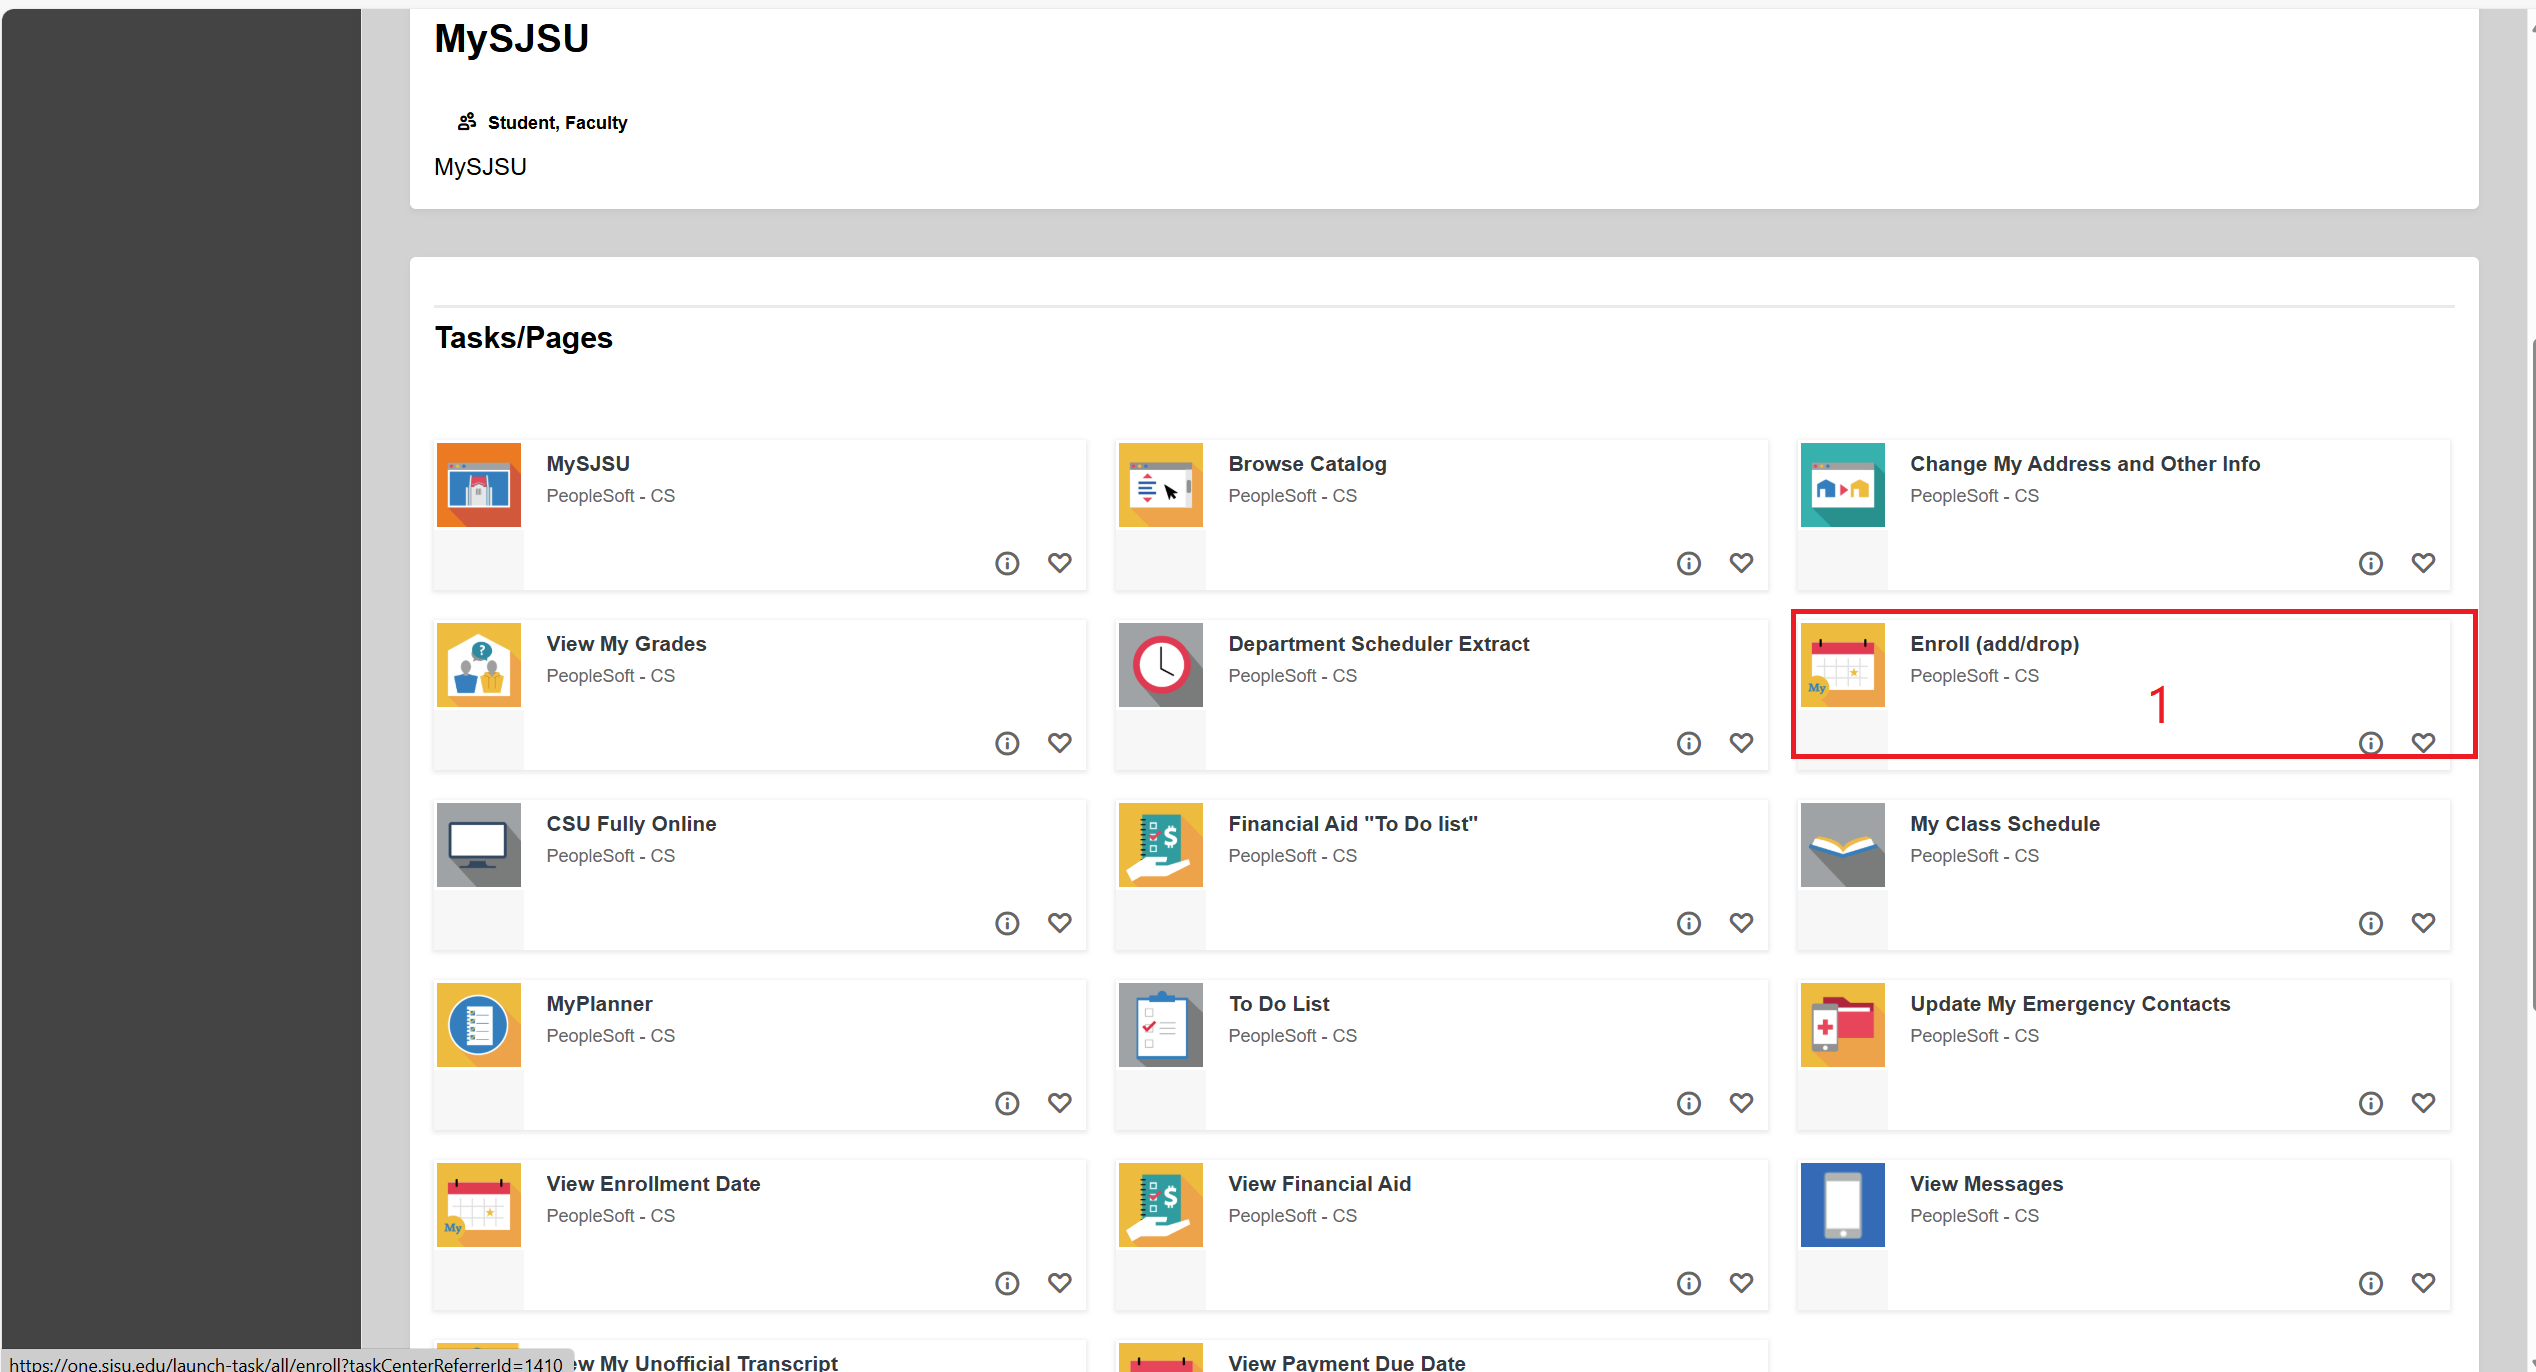Open the View Financial Aid link
This screenshot has height=1372, width=2536.
pos(1319,1184)
